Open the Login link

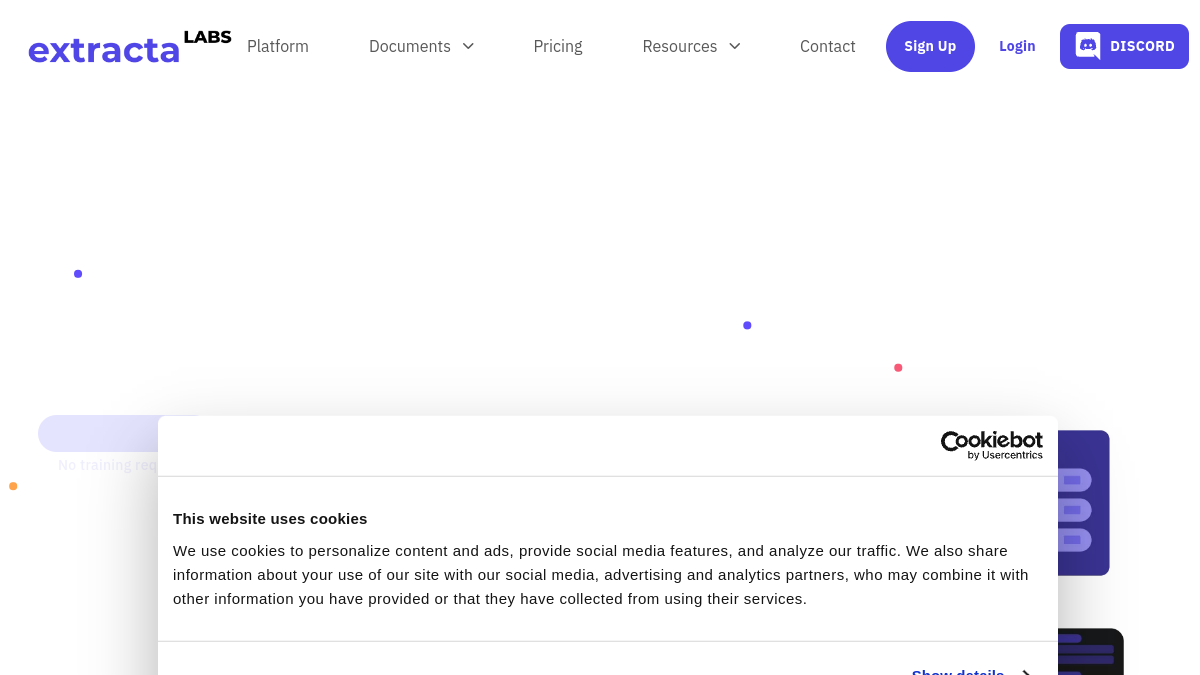click(x=1017, y=46)
